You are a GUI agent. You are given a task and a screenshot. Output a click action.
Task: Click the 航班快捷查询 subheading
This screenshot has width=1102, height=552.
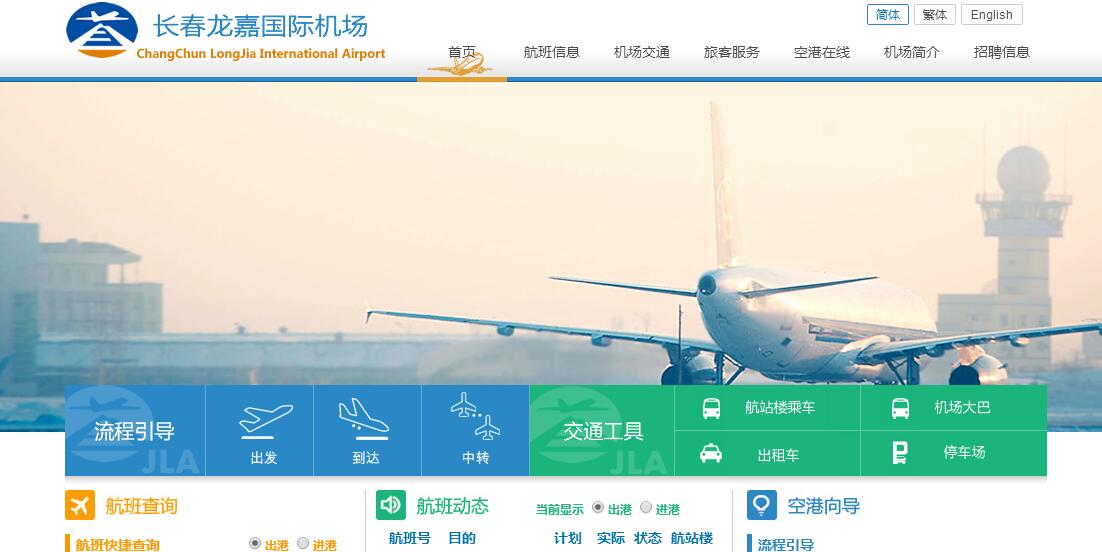pos(117,544)
